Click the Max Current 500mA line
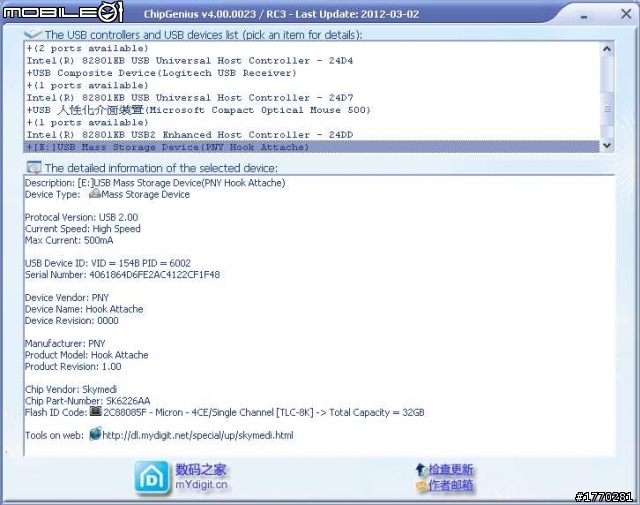 [x=69, y=240]
